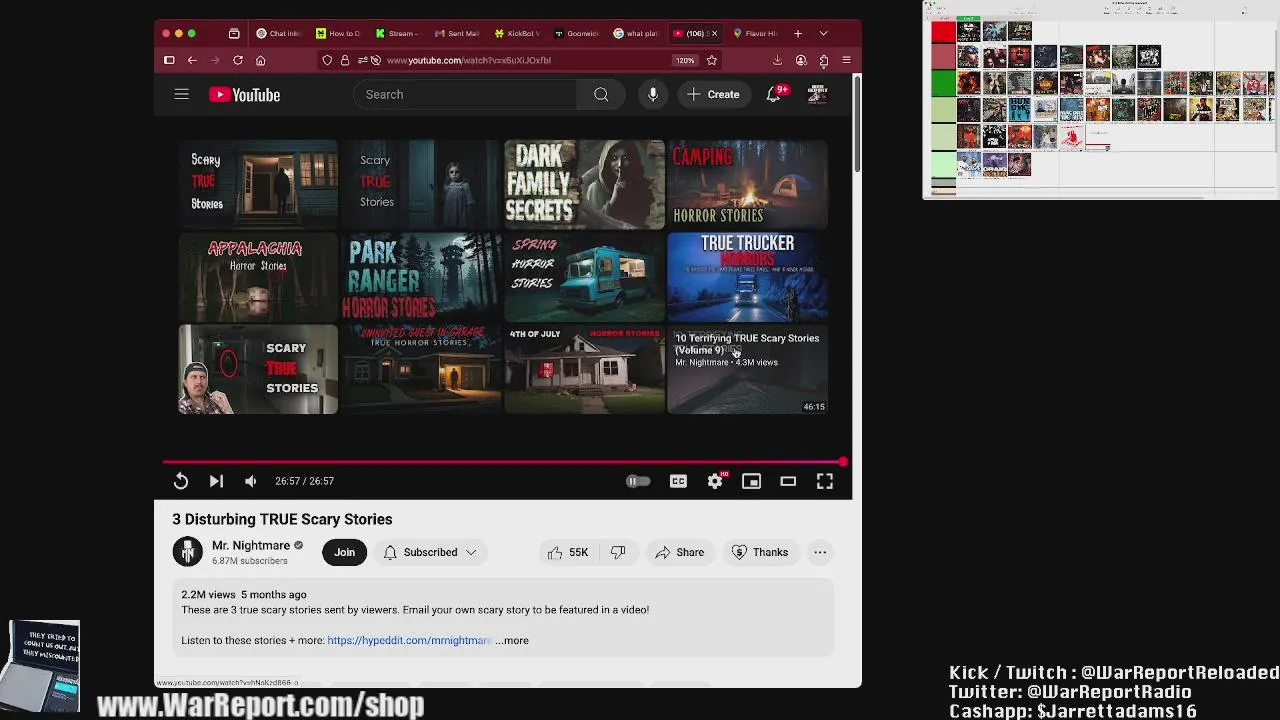The height and width of the screenshot is (720, 1280).
Task: Open the Camping Horror Stories thumbnail
Action: coord(747,184)
